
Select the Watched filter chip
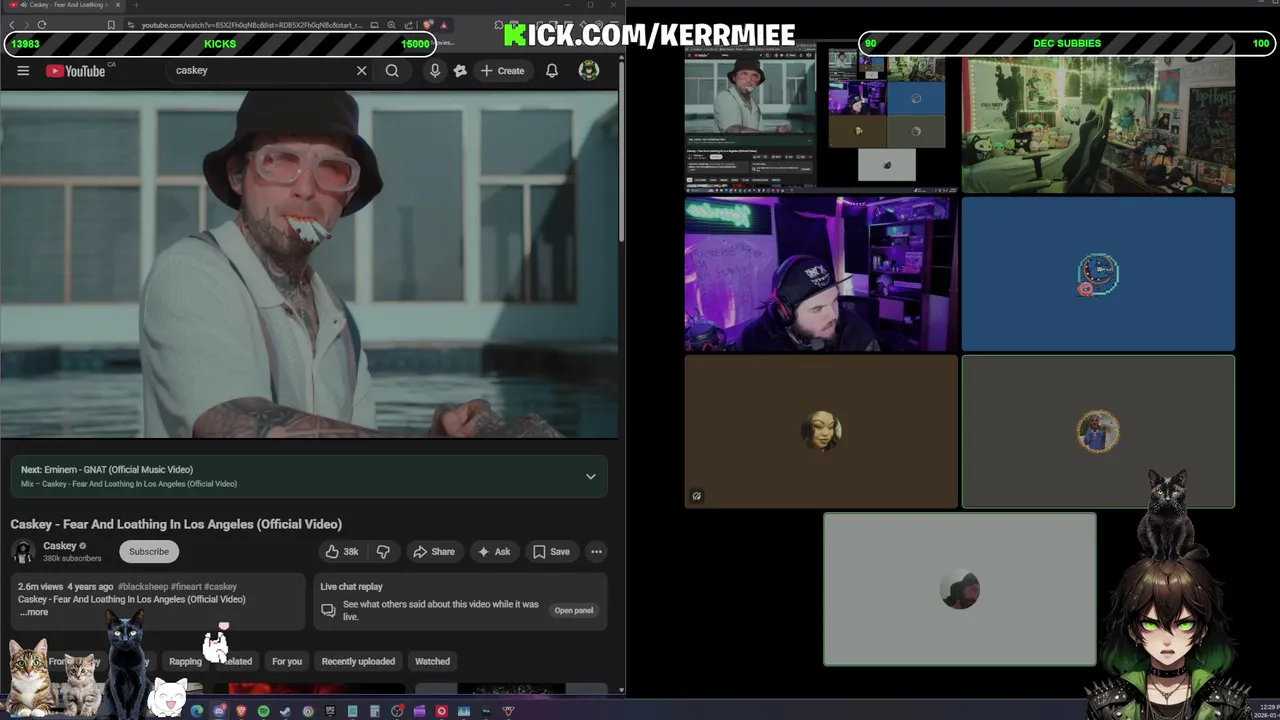(x=432, y=661)
